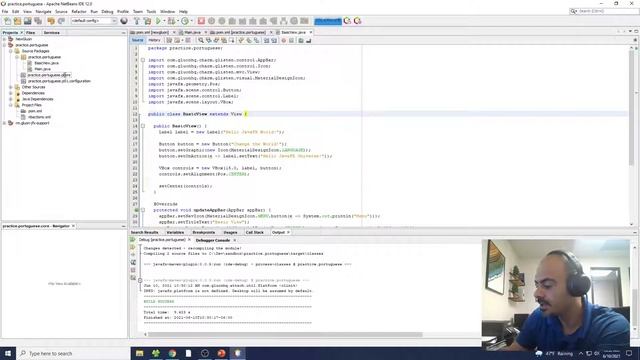Open the Search Results tab
This screenshot has width=640, height=360.
(x=144, y=232)
